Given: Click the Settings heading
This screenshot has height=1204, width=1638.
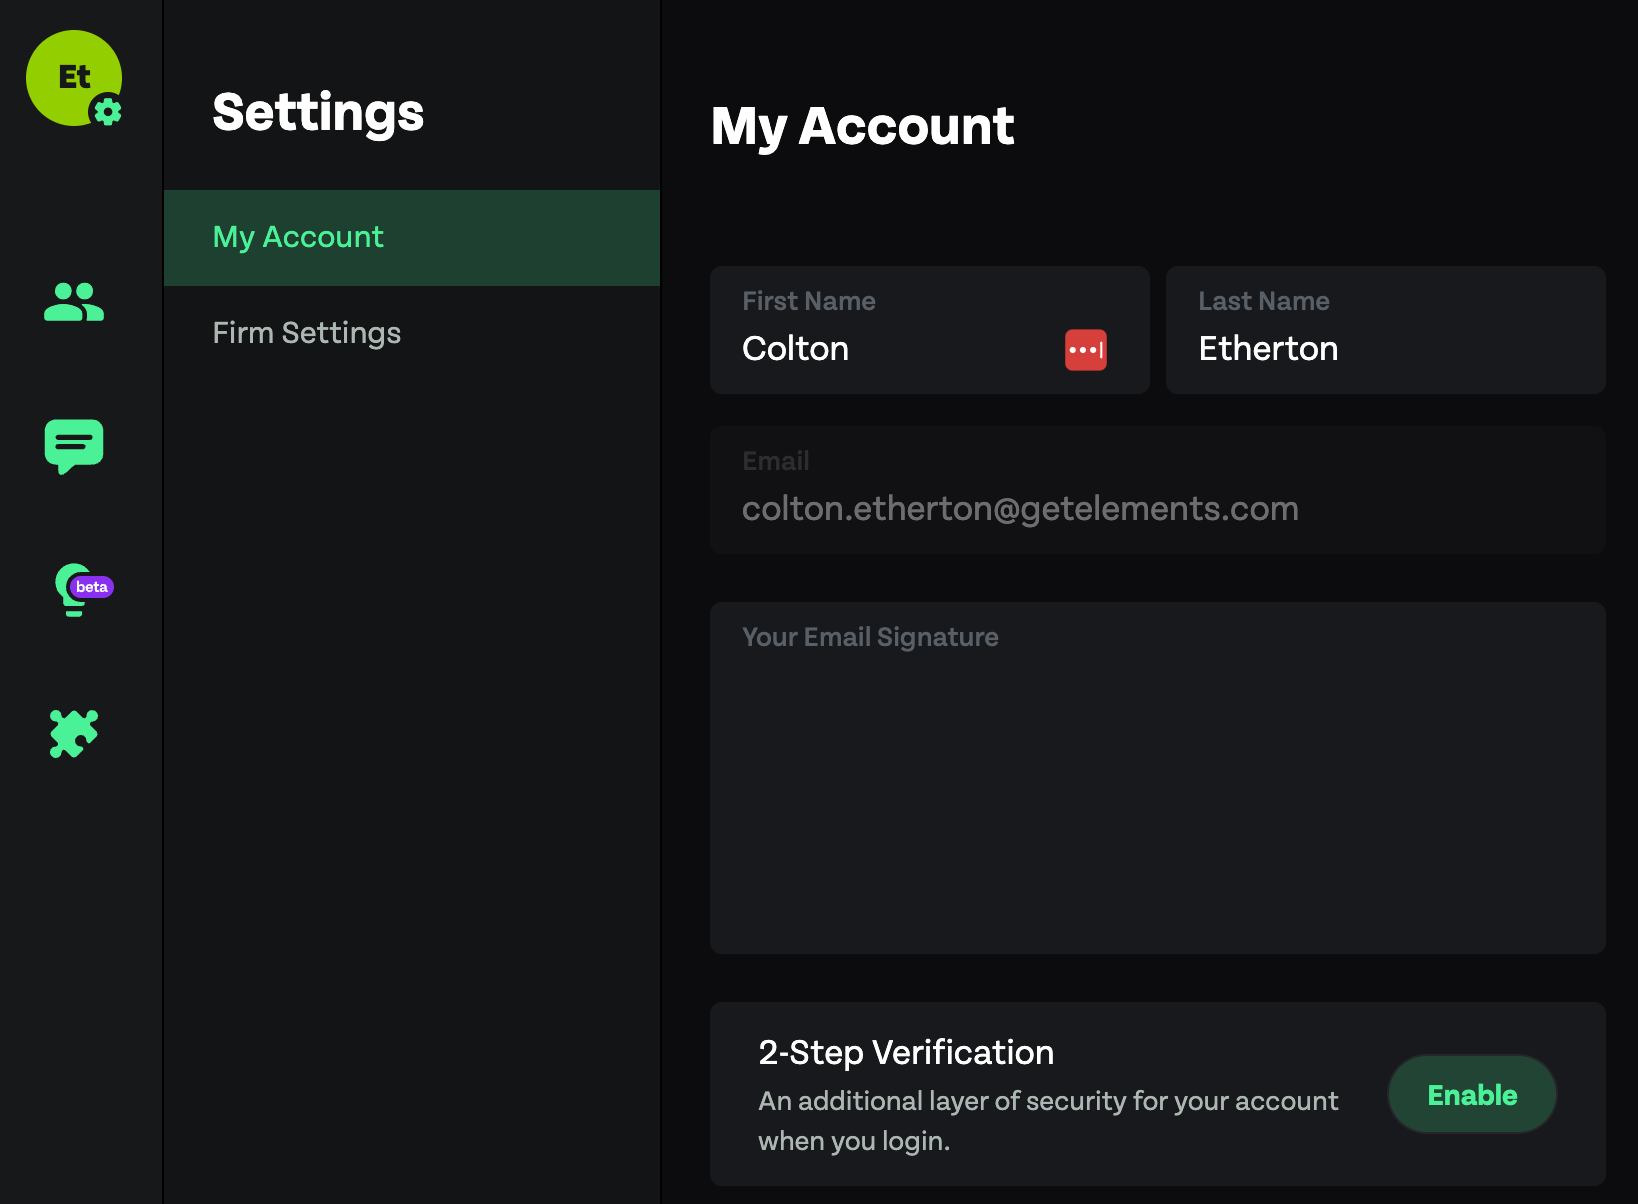Looking at the screenshot, I should [x=317, y=113].
